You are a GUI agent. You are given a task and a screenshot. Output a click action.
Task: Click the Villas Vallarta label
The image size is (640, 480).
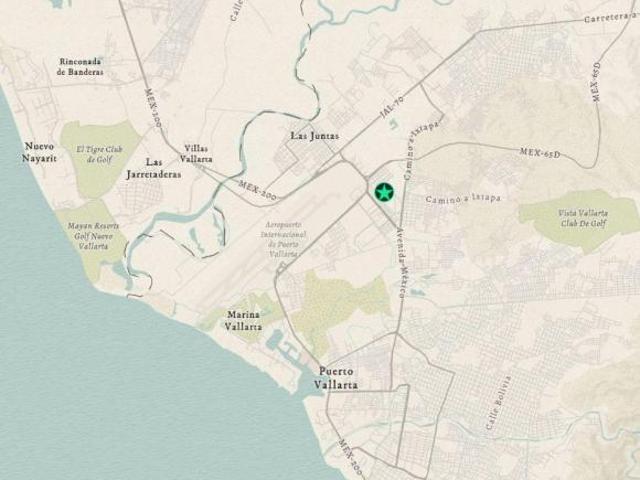tap(196, 153)
